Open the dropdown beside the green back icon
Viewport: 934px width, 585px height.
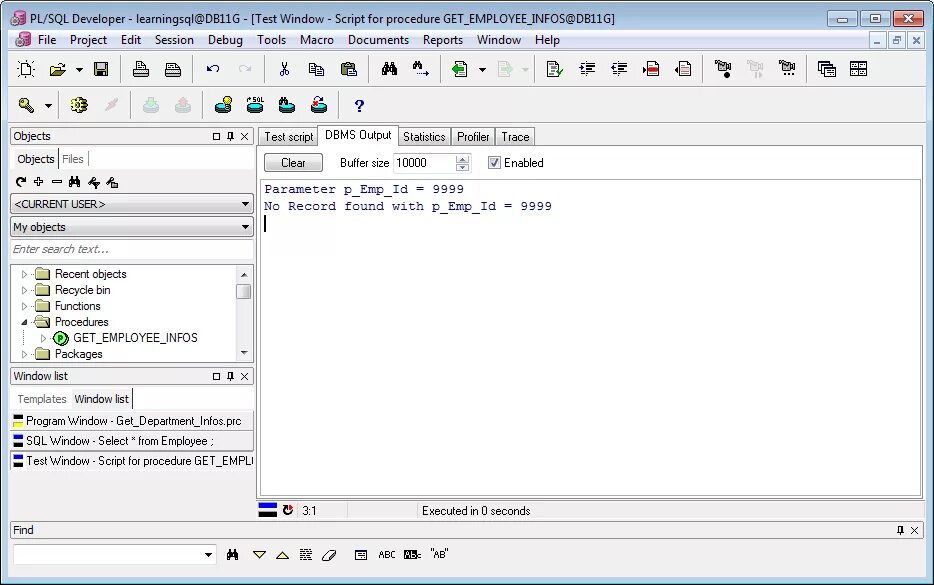coord(482,70)
